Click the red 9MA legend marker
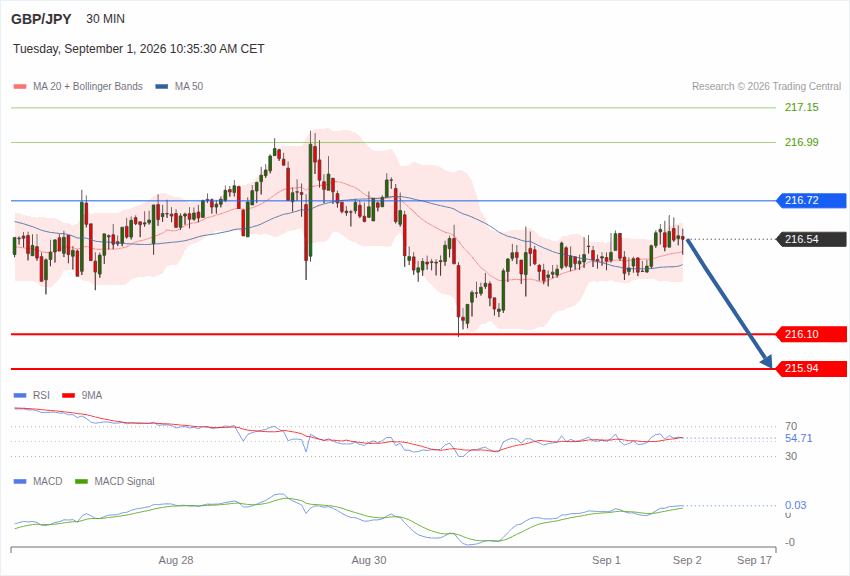Image resolution: width=850 pixels, height=576 pixels. [x=69, y=396]
